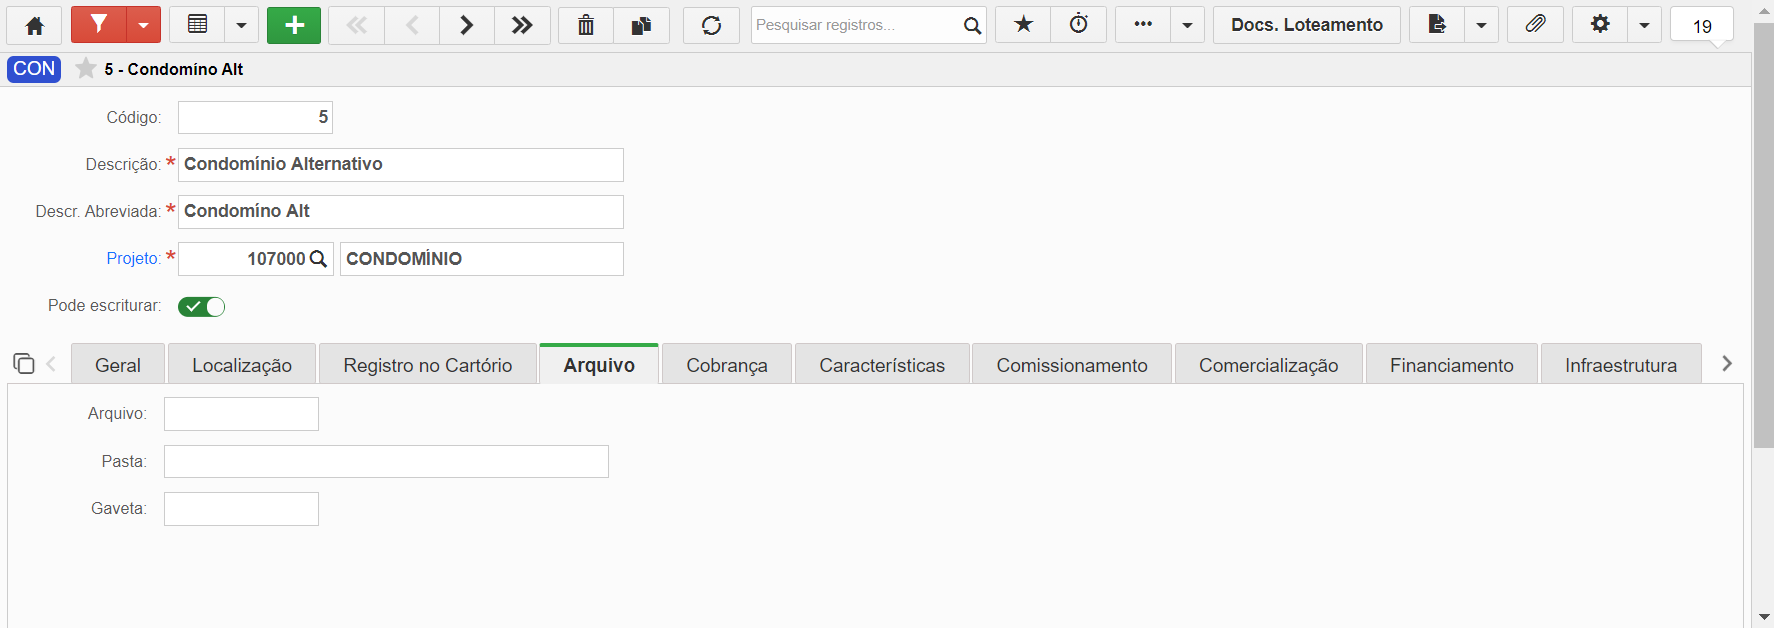Open the settings gear icon

pyautogui.click(x=1600, y=25)
